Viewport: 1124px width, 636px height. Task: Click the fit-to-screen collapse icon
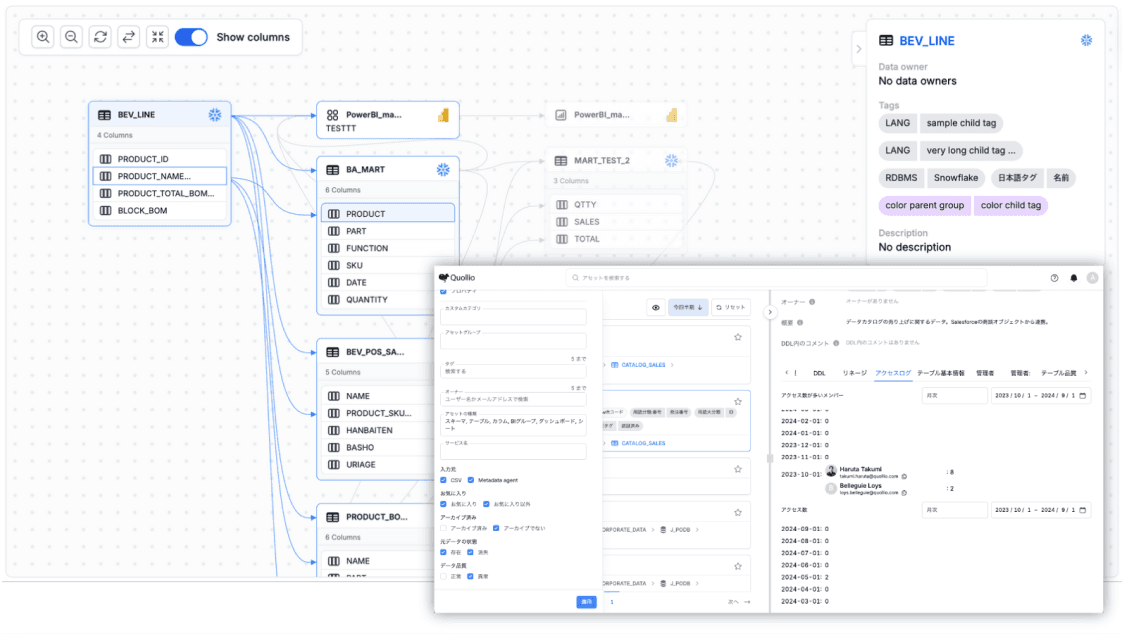157,37
